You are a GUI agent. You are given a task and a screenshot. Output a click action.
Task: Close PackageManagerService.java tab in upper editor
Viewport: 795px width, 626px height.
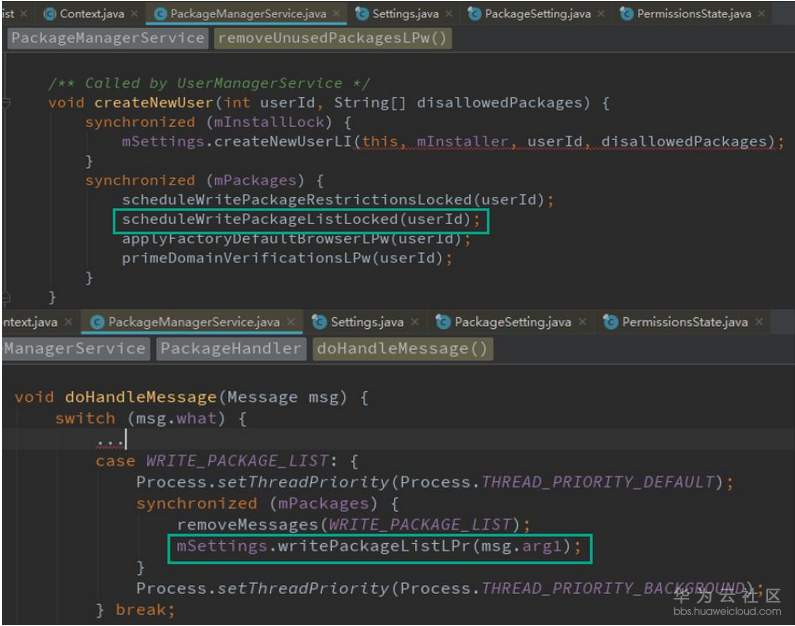(337, 14)
